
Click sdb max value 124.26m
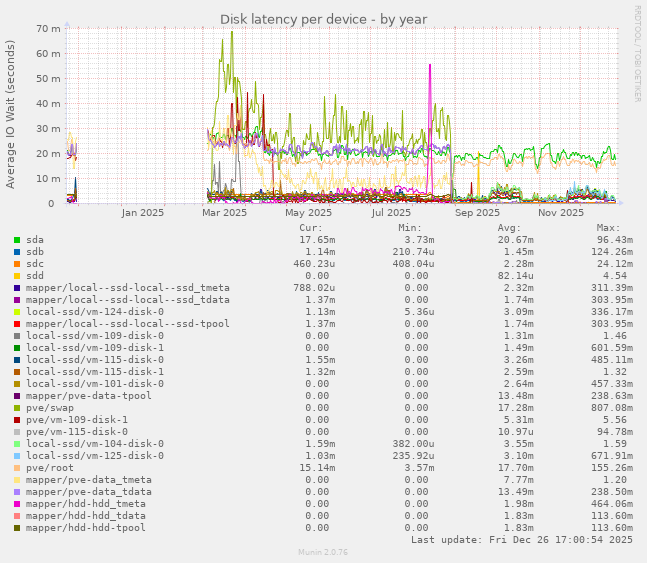coord(612,252)
